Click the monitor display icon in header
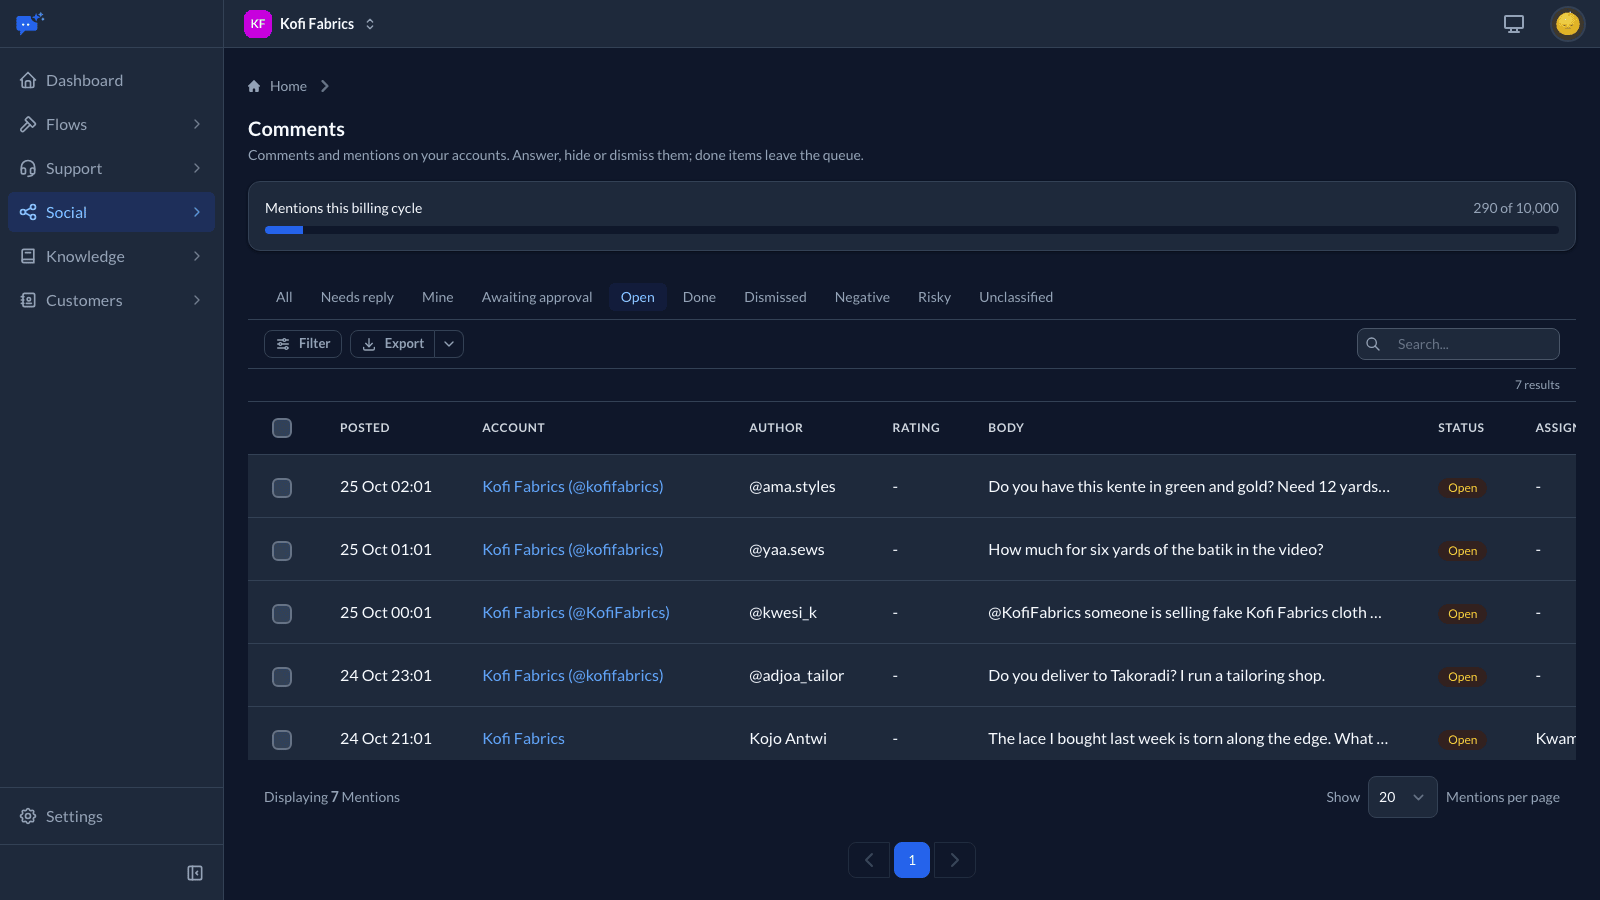 [1514, 23]
